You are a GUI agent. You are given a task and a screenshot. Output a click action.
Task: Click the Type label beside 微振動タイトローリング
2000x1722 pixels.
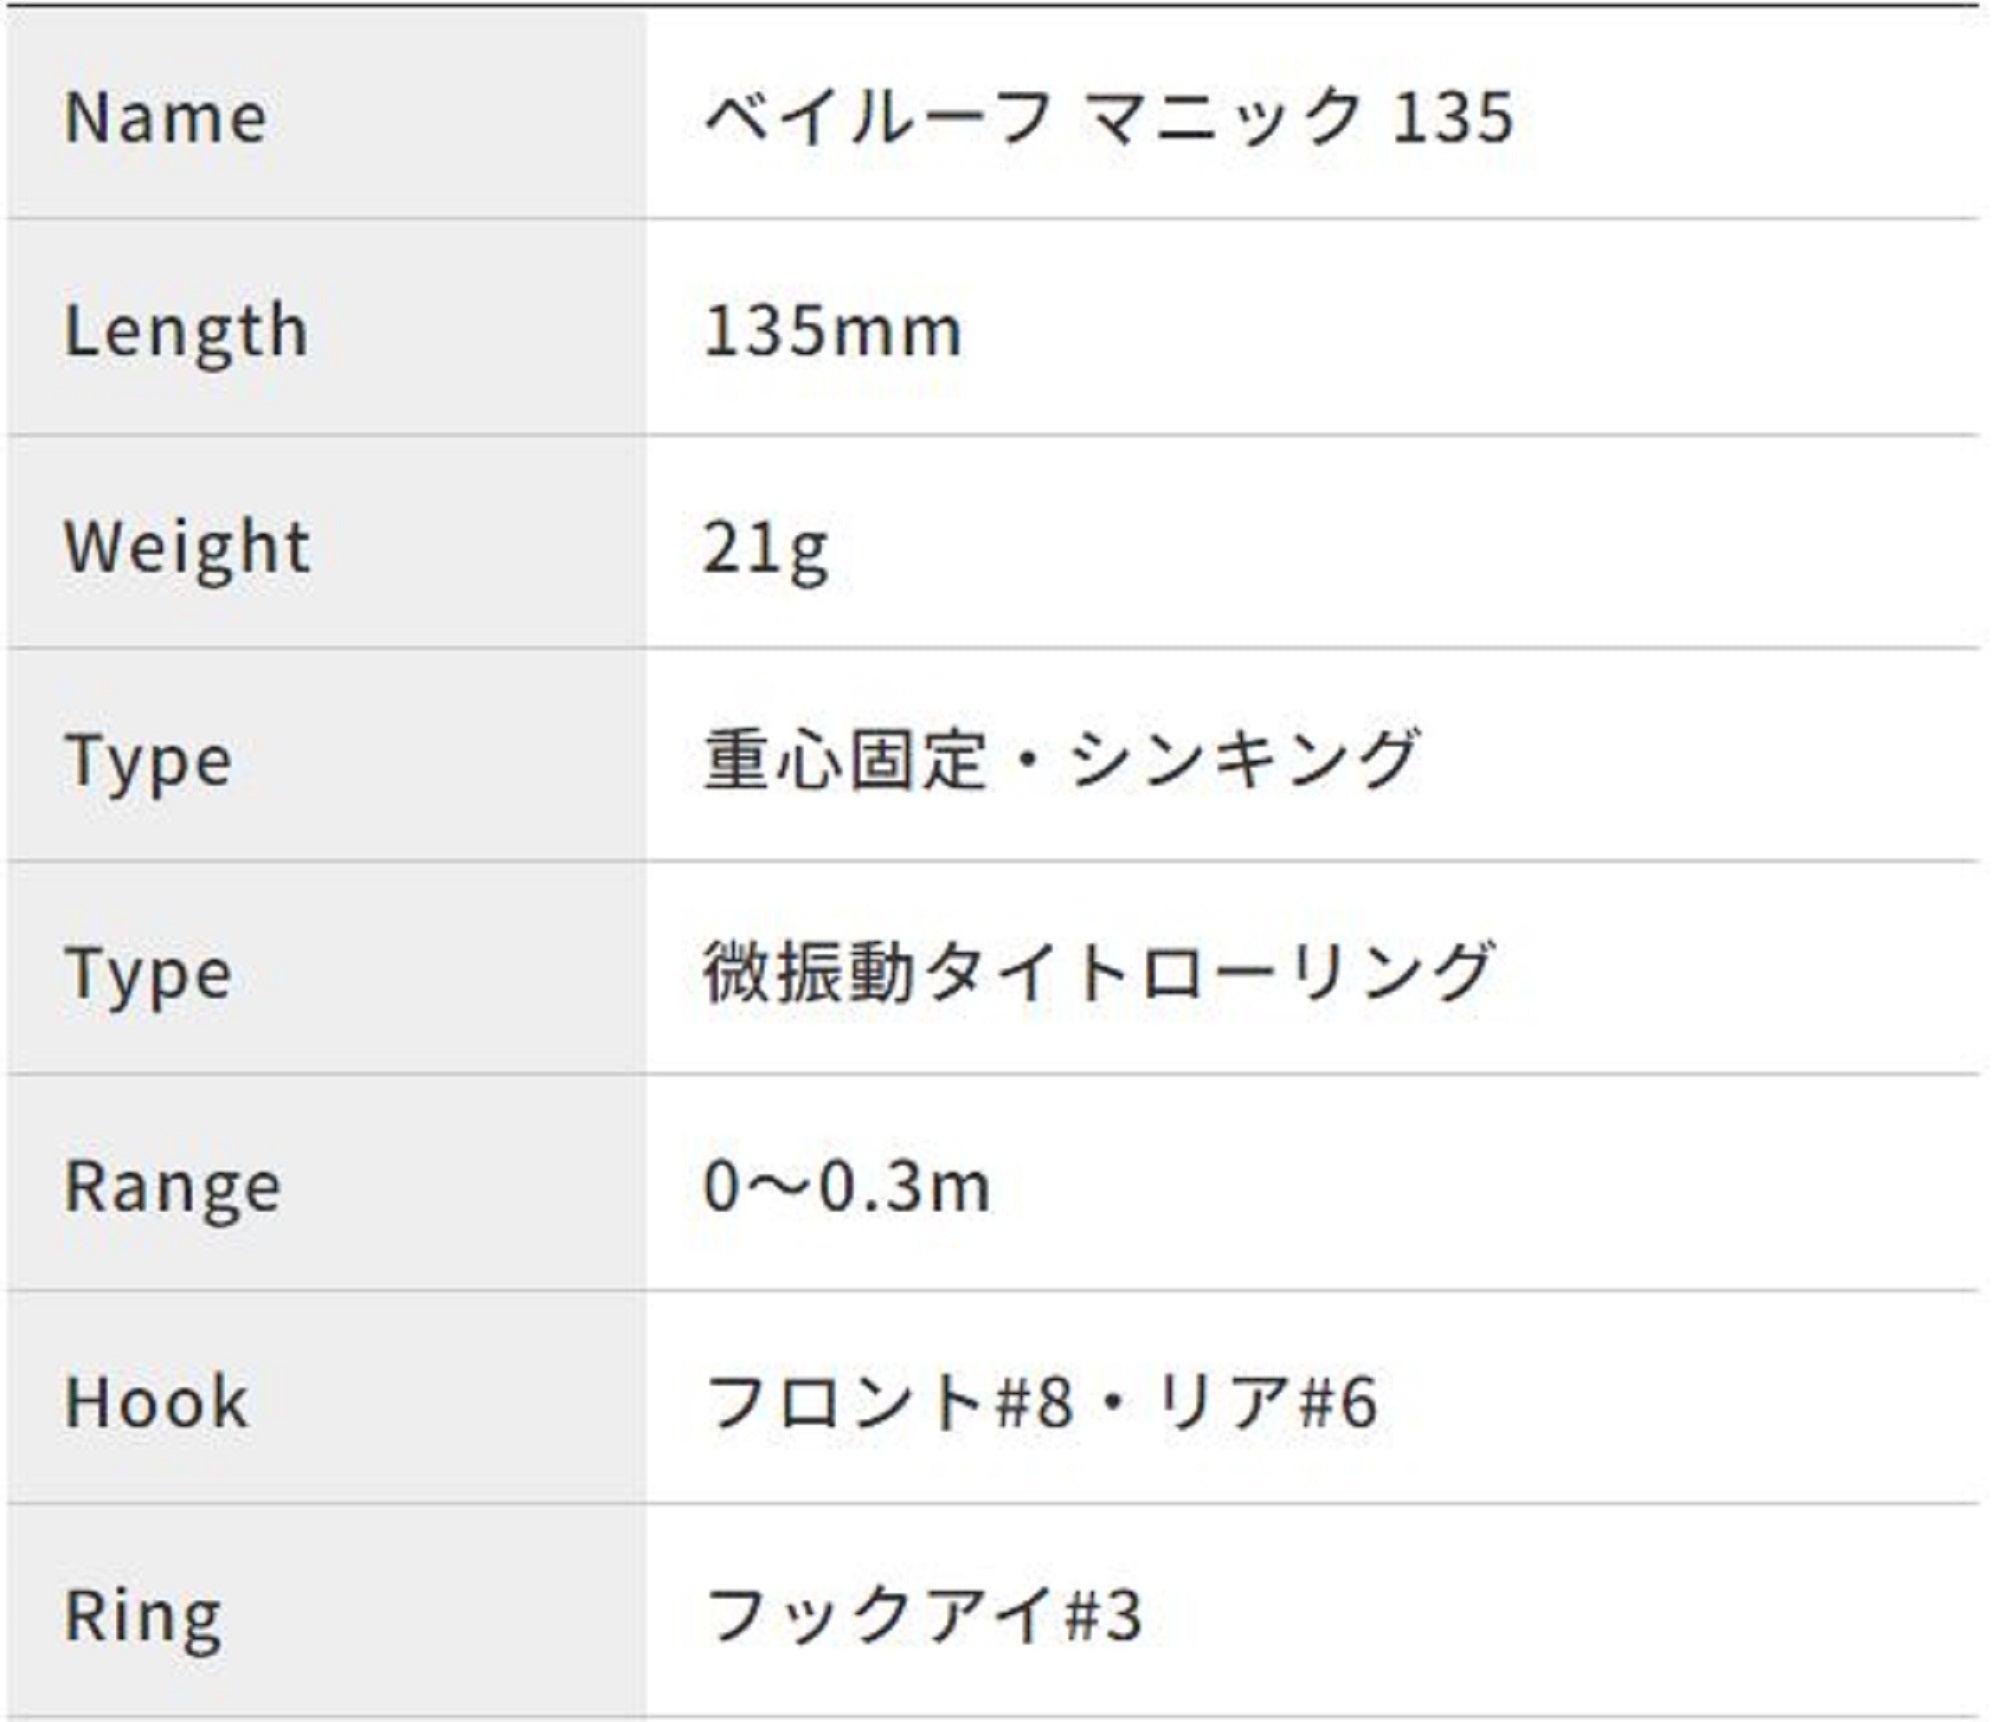pos(149,976)
